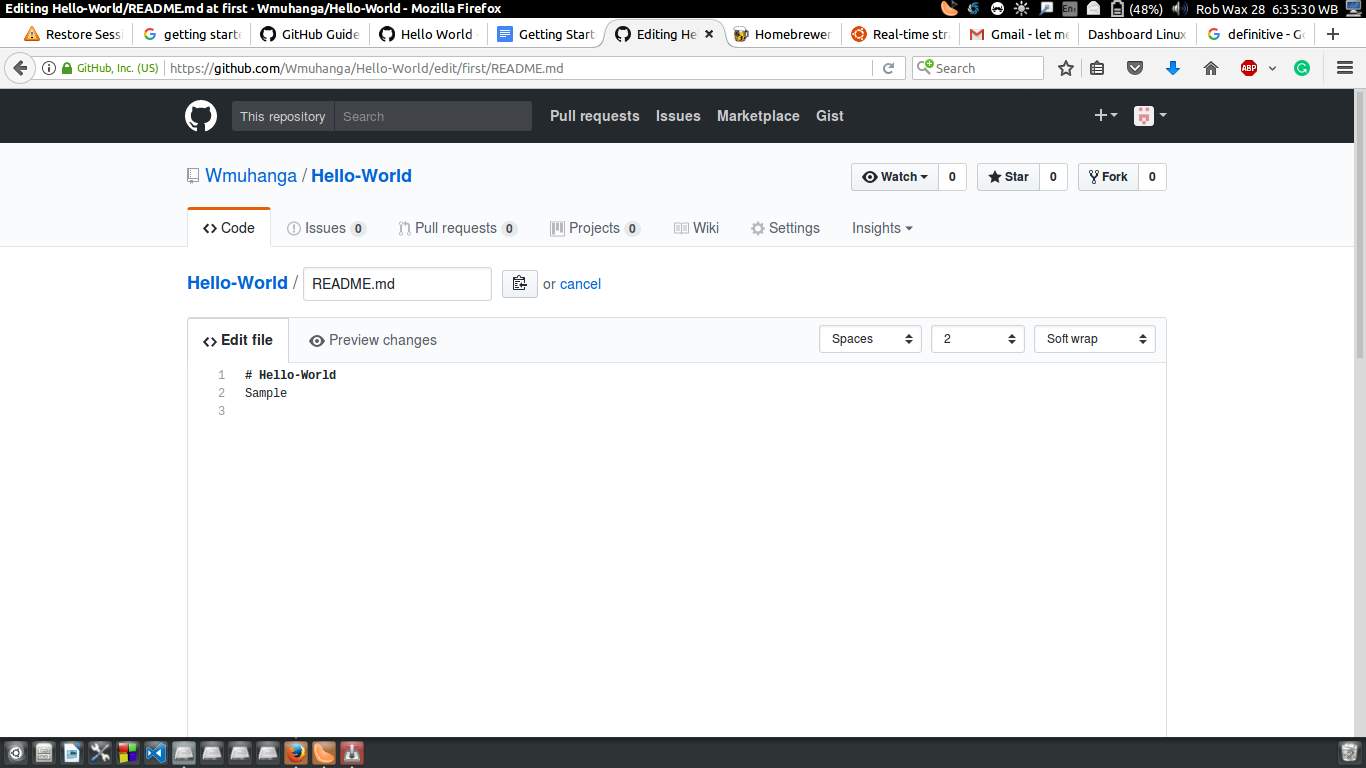This screenshot has width=1366, height=768.
Task: Open the Settings gear tab of the repository
Action: pyautogui.click(x=786, y=228)
